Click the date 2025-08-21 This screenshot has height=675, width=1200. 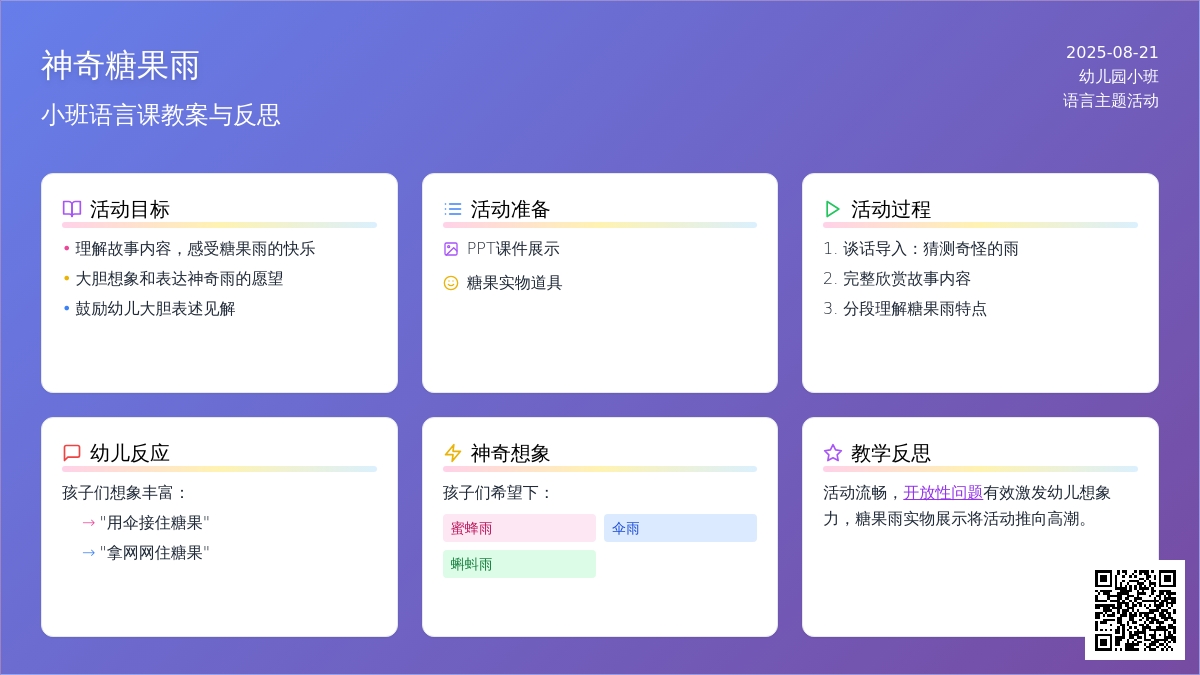tap(1112, 52)
